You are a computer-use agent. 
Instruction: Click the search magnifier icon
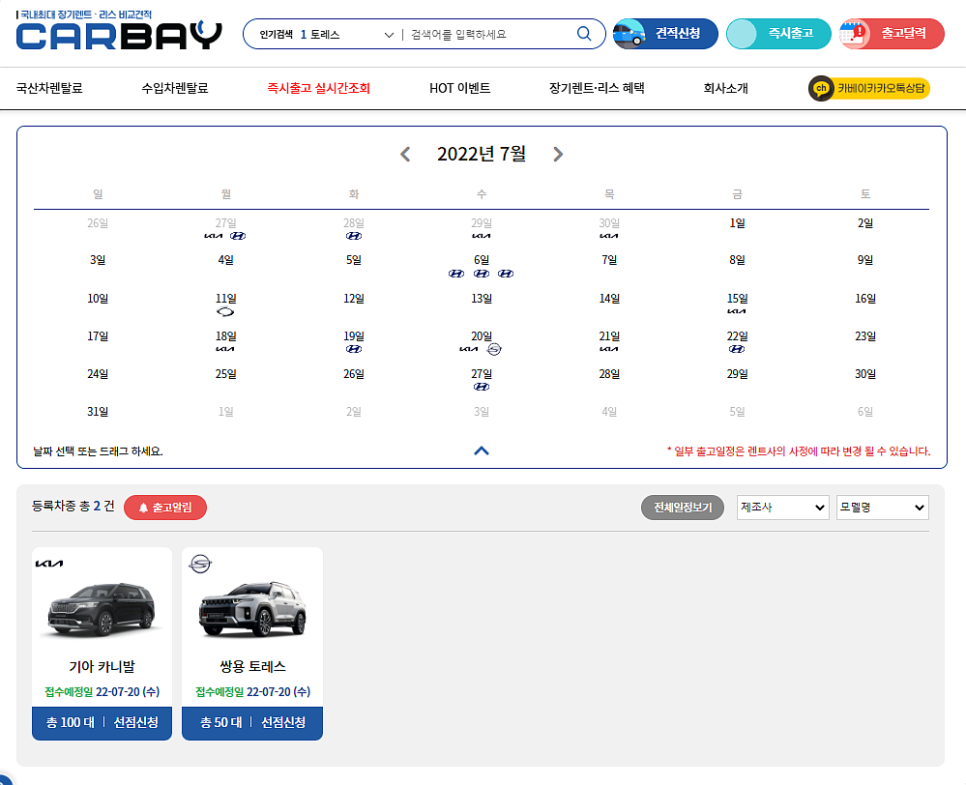583,34
